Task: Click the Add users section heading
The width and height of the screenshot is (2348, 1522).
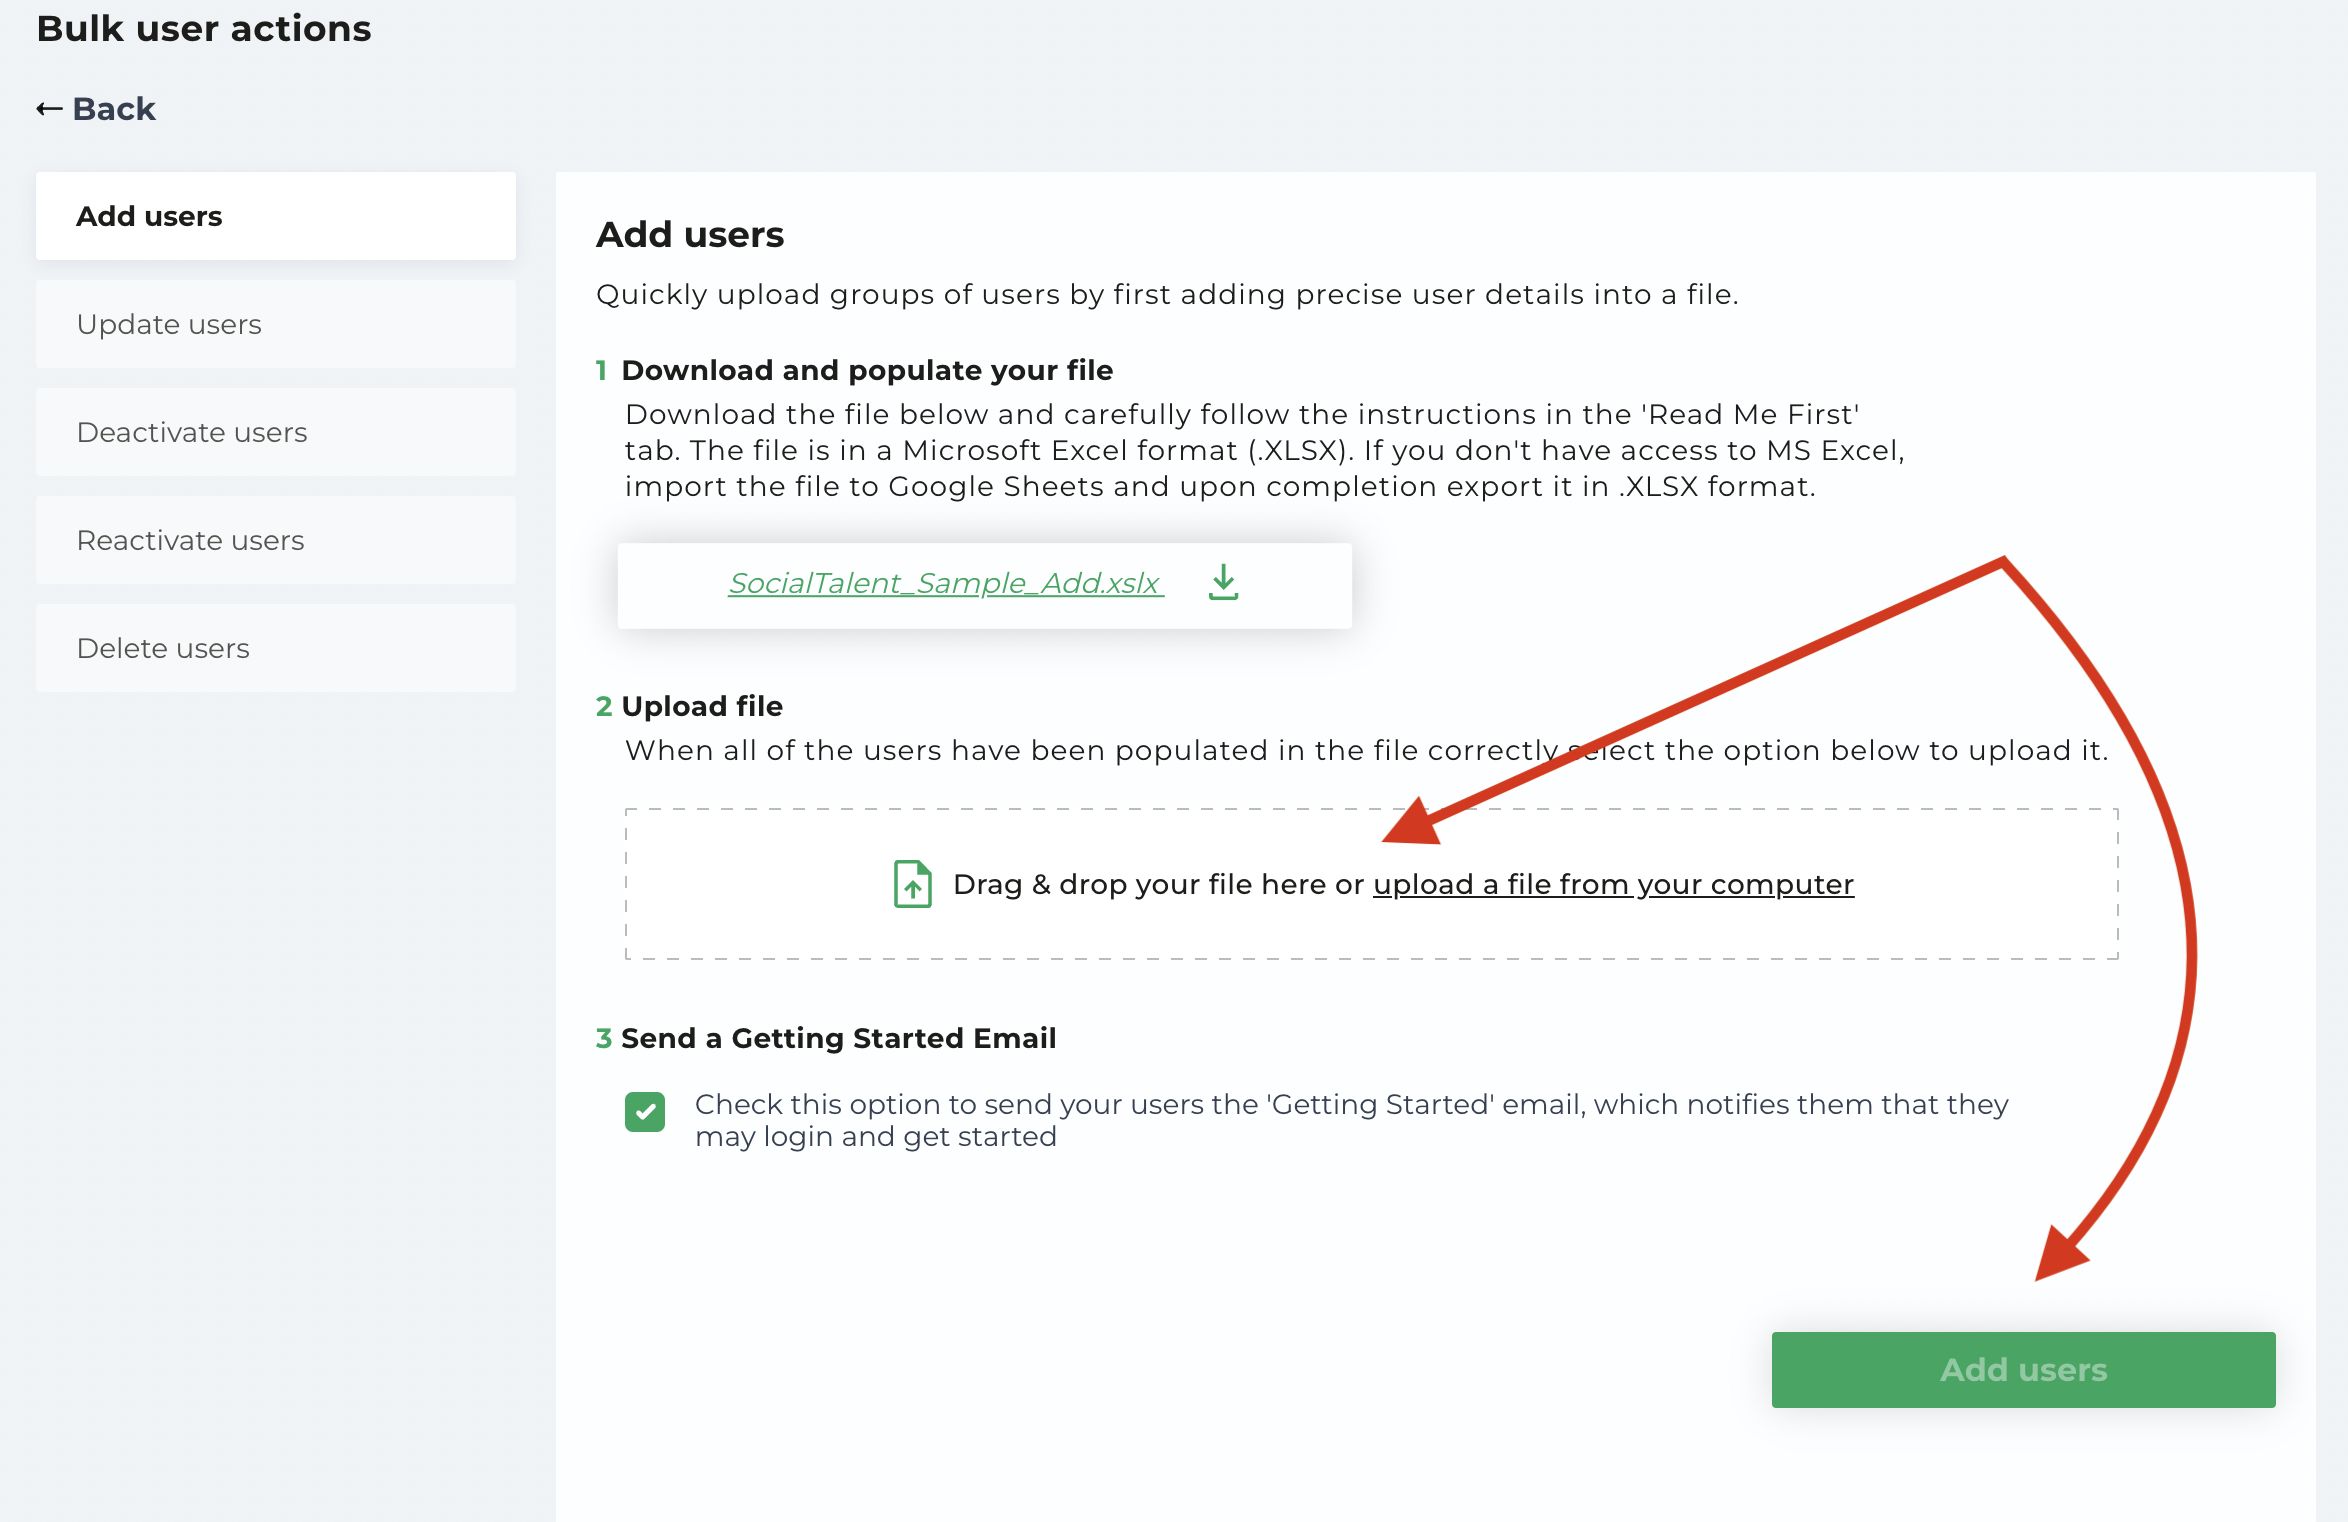Action: [x=690, y=234]
